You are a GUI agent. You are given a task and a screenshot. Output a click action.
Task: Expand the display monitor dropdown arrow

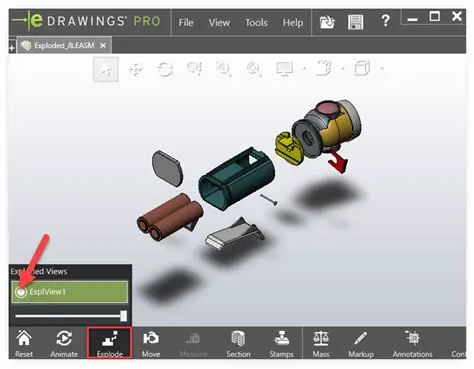tap(304, 69)
